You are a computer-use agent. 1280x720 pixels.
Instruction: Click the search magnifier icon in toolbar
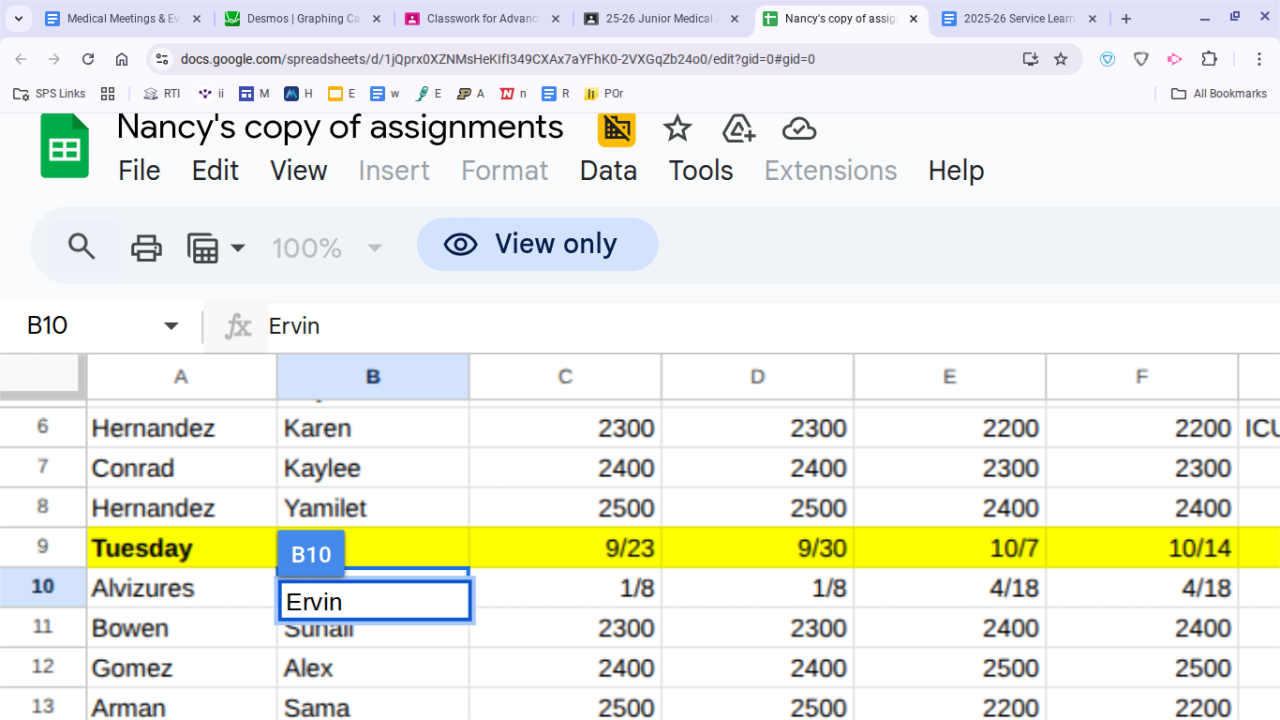[x=81, y=246]
